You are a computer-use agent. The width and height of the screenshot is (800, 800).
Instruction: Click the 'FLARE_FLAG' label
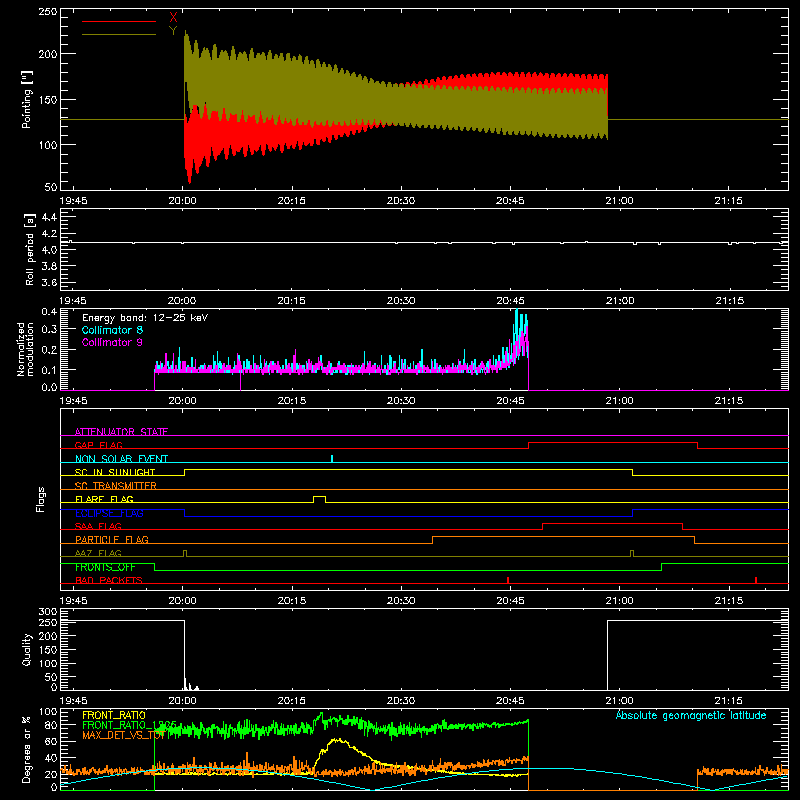click(104, 499)
